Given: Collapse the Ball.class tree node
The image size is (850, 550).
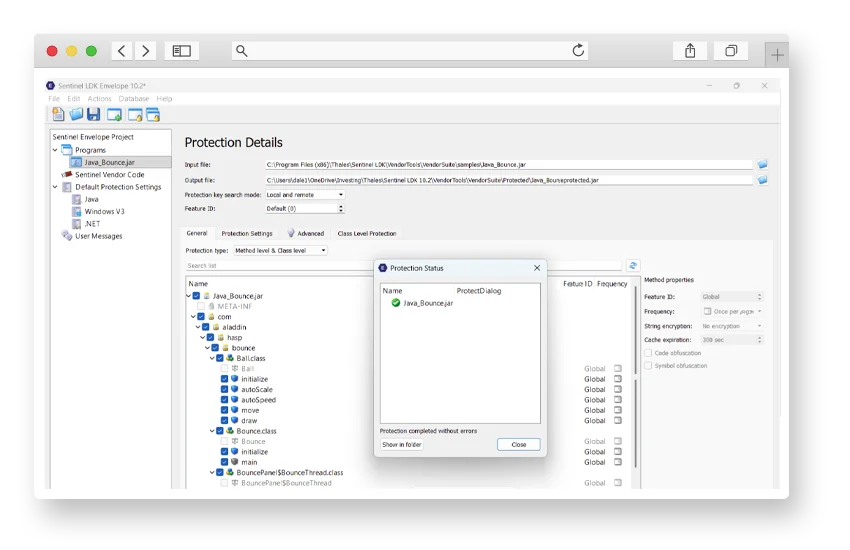Looking at the screenshot, I should tap(212, 358).
